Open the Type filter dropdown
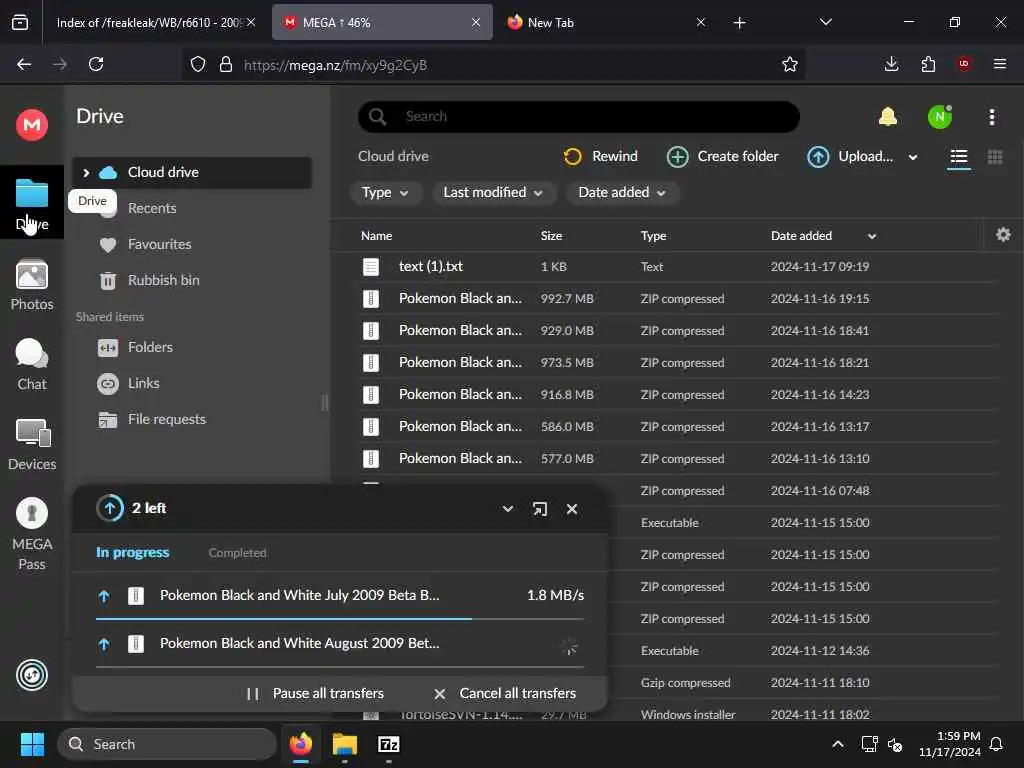This screenshot has width=1024, height=768. coord(385,193)
